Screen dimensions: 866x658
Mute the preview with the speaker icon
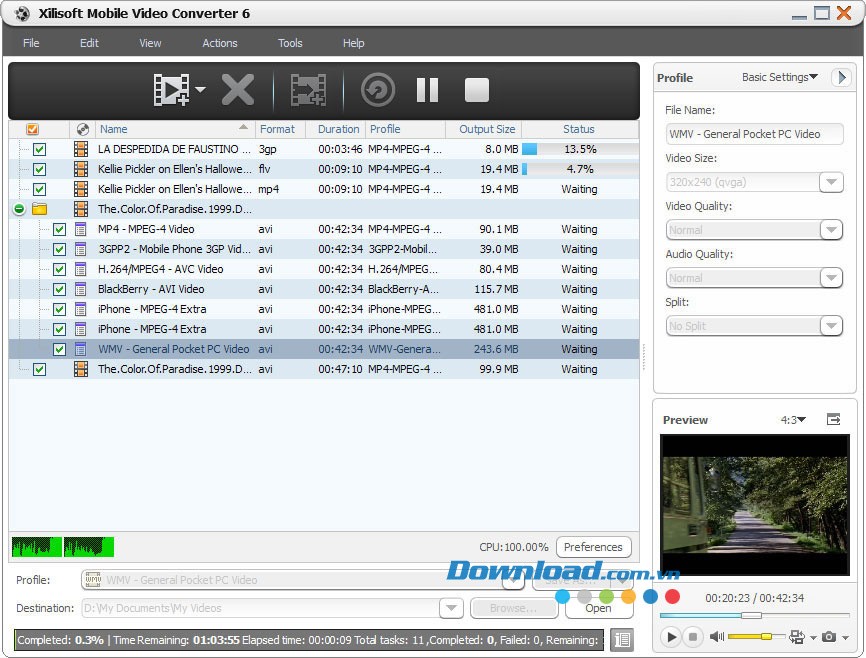(x=716, y=637)
